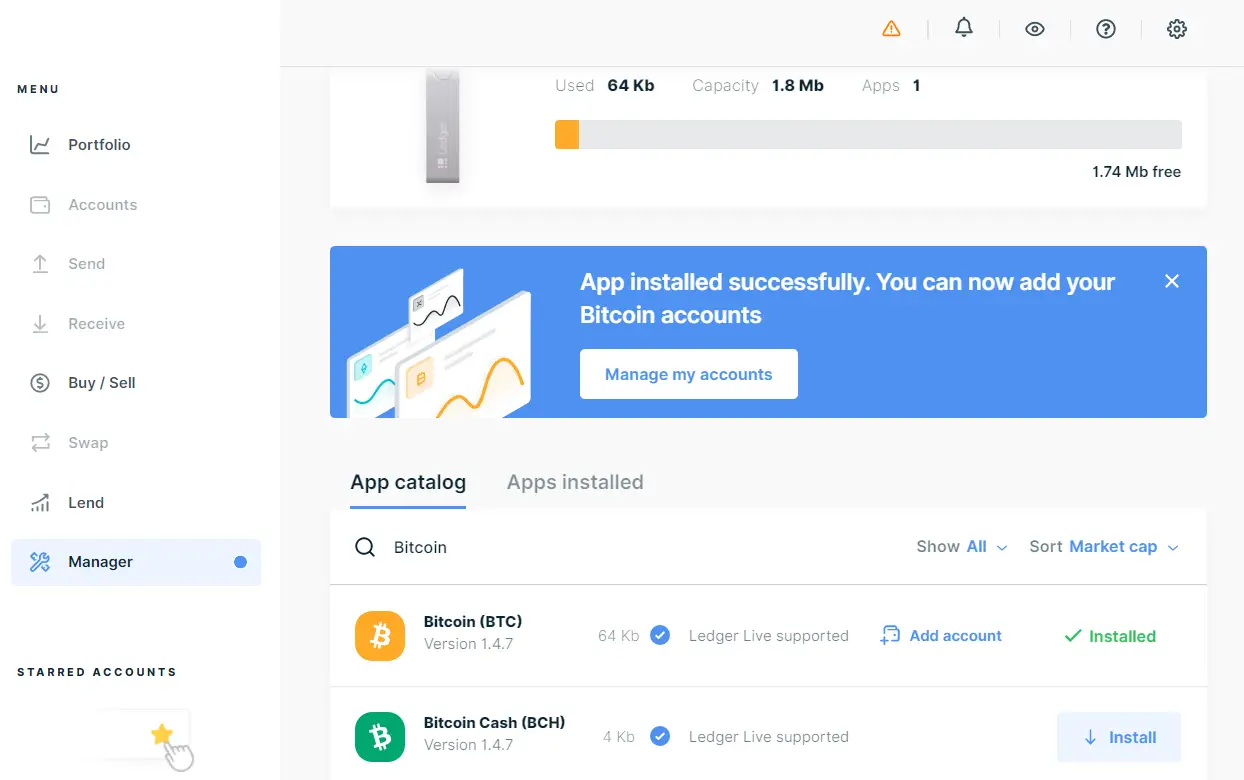
Task: Open the notifications bell
Action: click(x=964, y=28)
